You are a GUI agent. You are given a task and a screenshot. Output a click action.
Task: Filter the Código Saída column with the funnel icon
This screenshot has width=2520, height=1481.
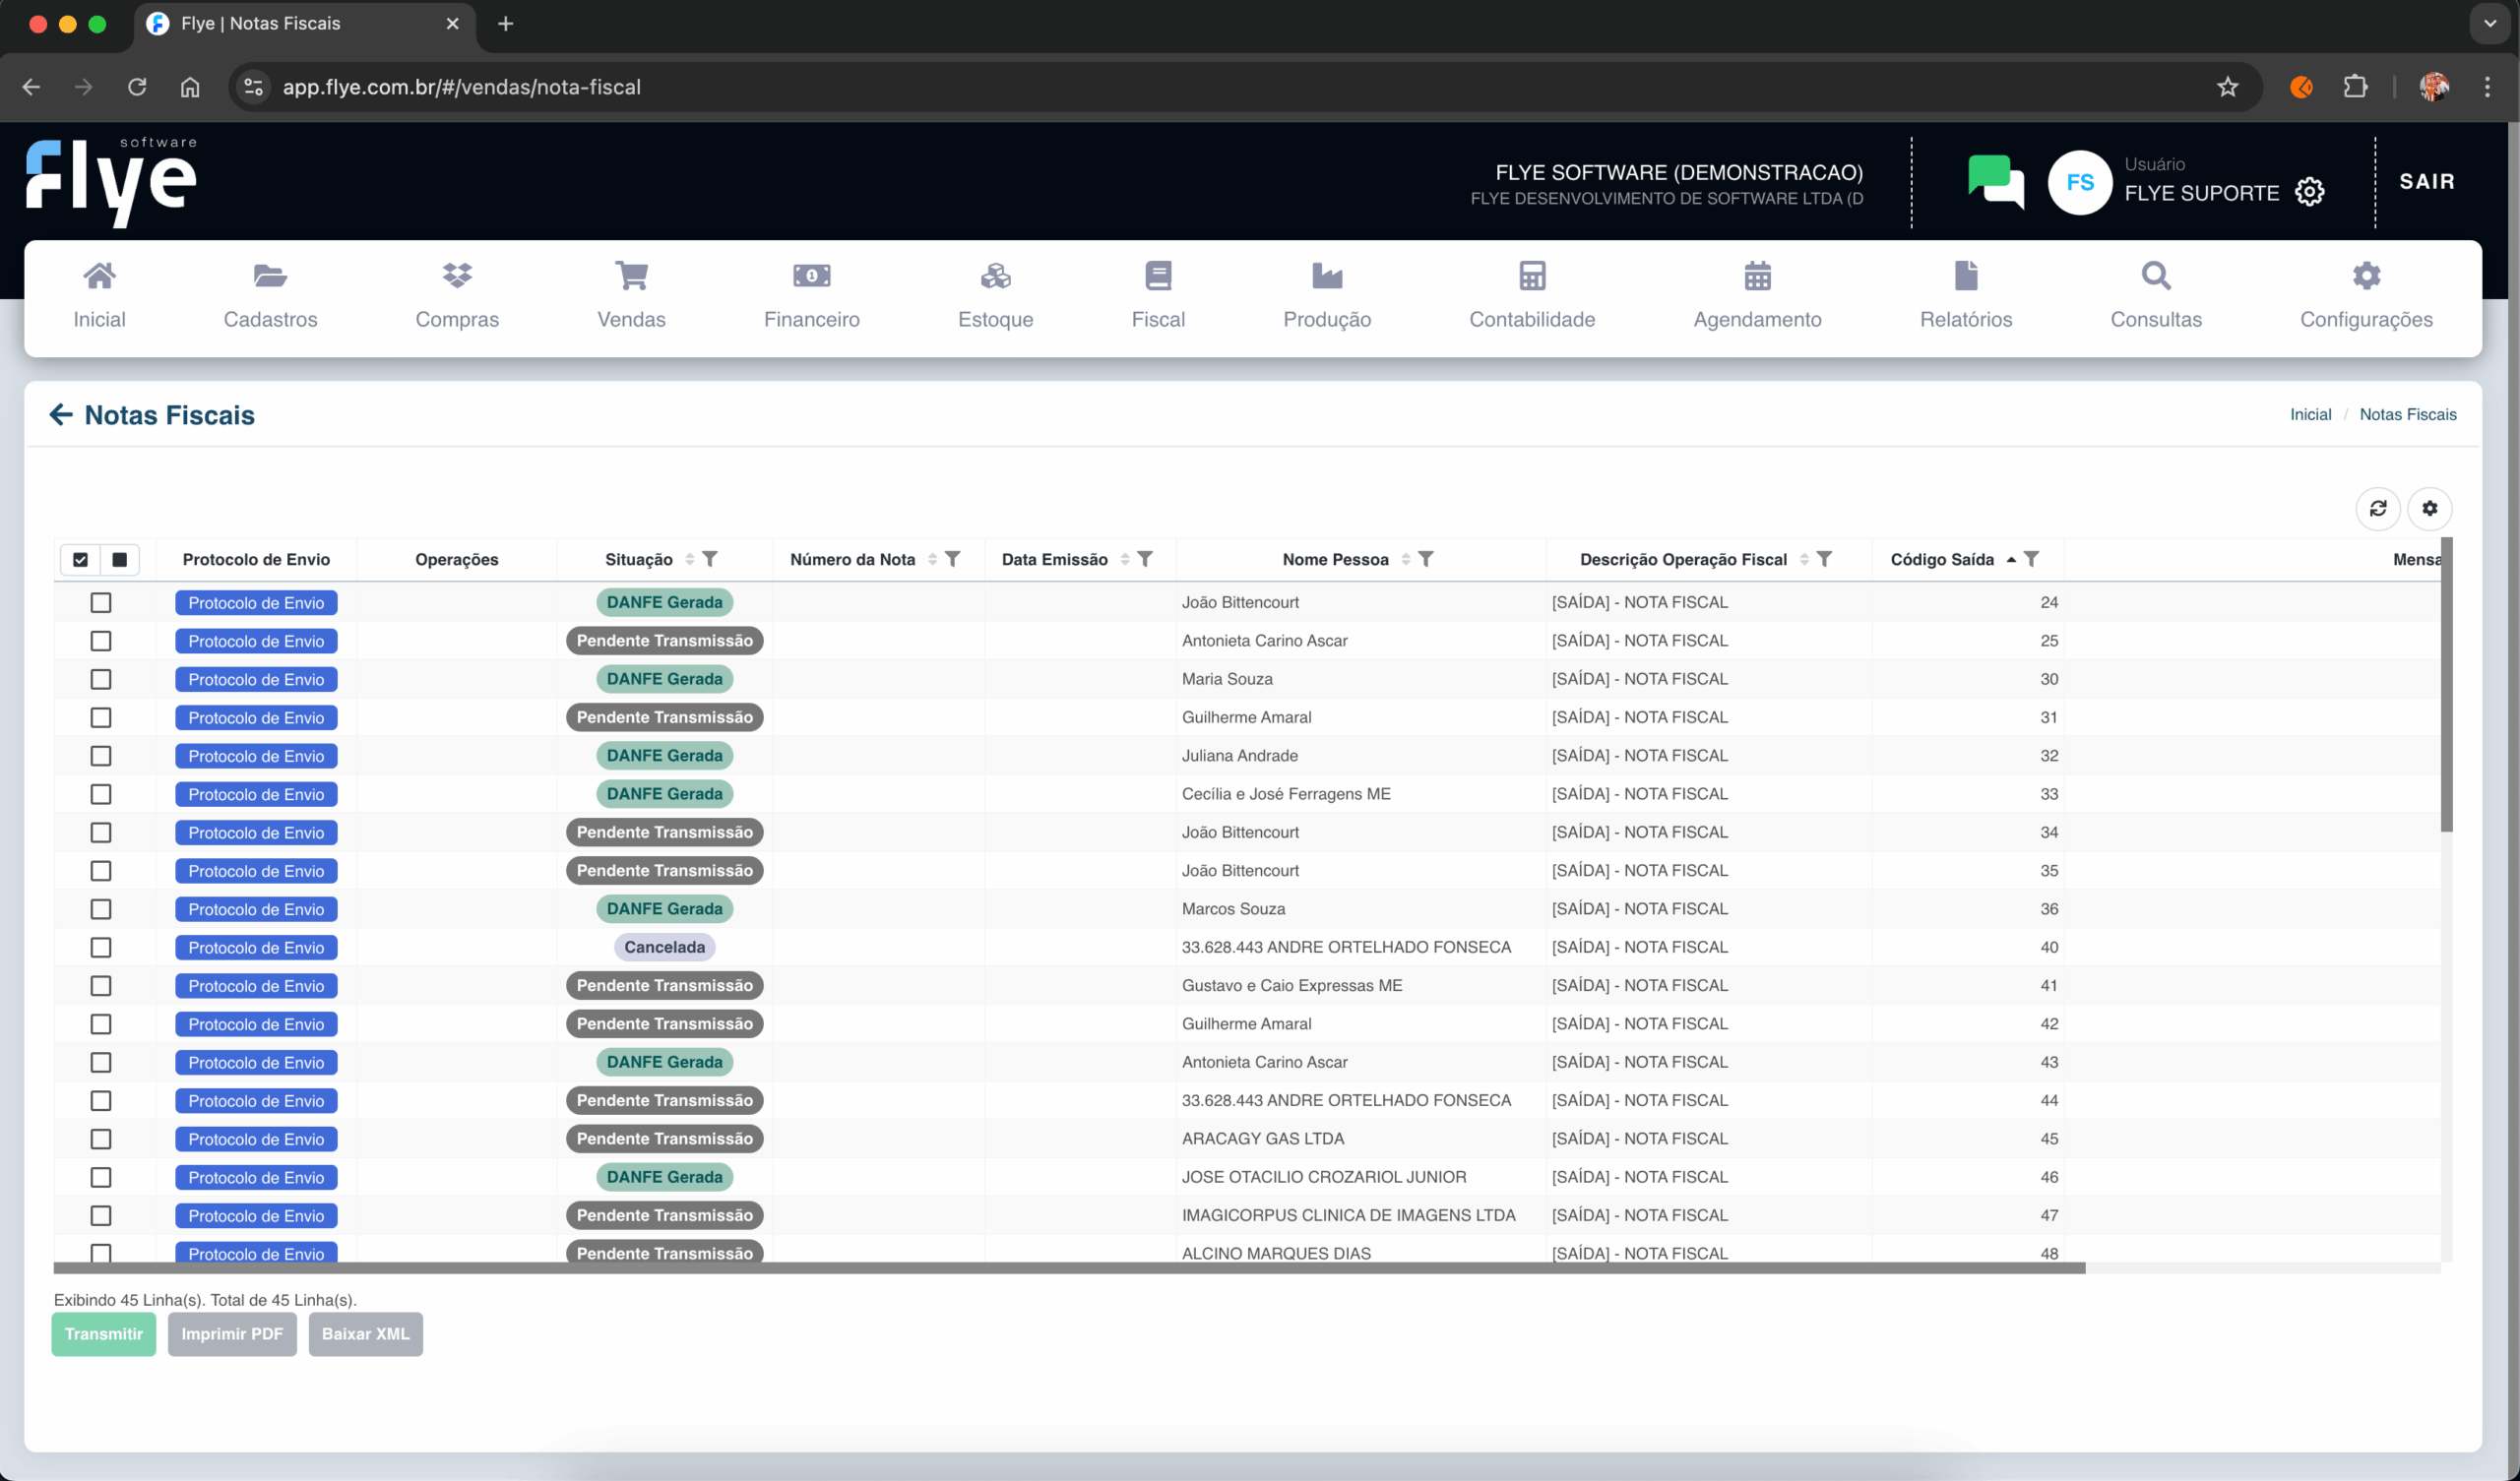[2031, 559]
